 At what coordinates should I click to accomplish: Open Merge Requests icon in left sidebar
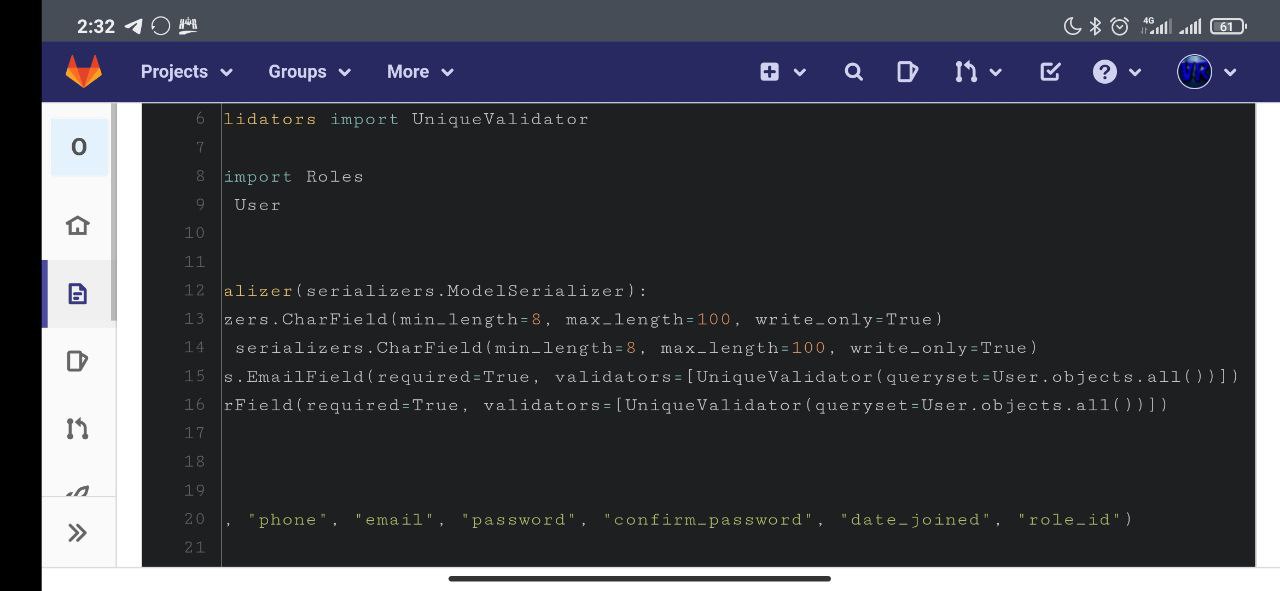point(78,429)
